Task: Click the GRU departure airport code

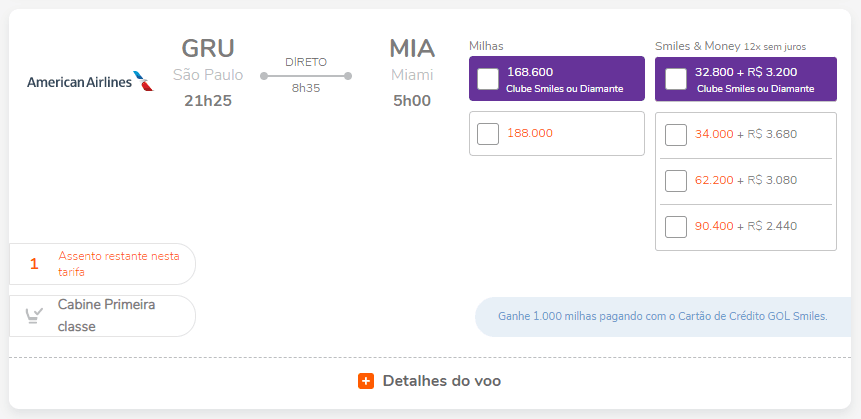Action: (x=208, y=48)
